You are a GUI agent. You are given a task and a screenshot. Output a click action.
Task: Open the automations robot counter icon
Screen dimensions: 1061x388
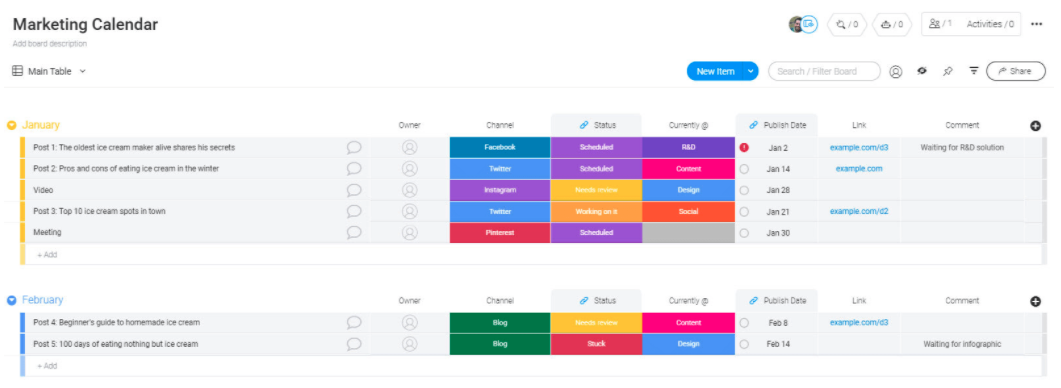tap(891, 24)
